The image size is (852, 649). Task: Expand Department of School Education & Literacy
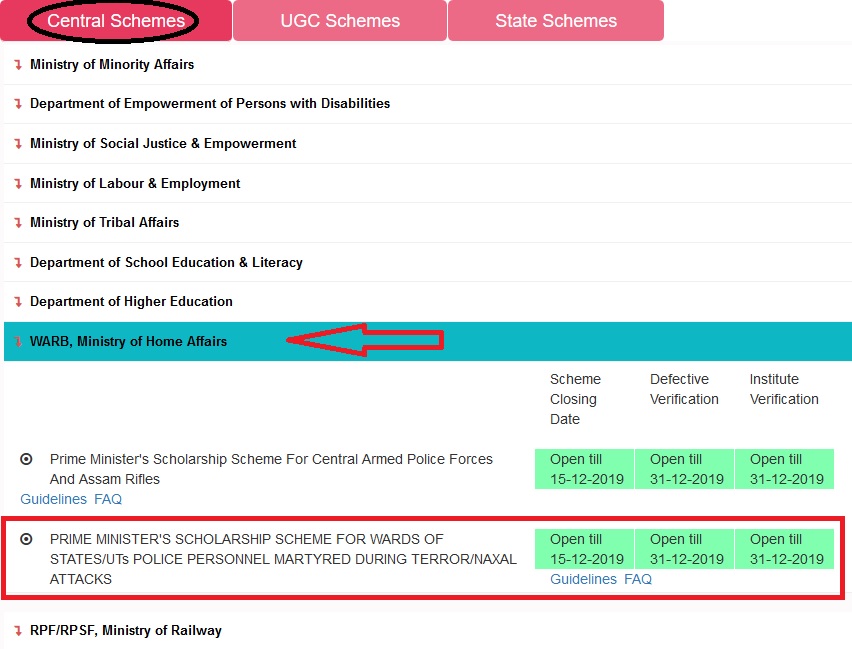click(x=166, y=263)
